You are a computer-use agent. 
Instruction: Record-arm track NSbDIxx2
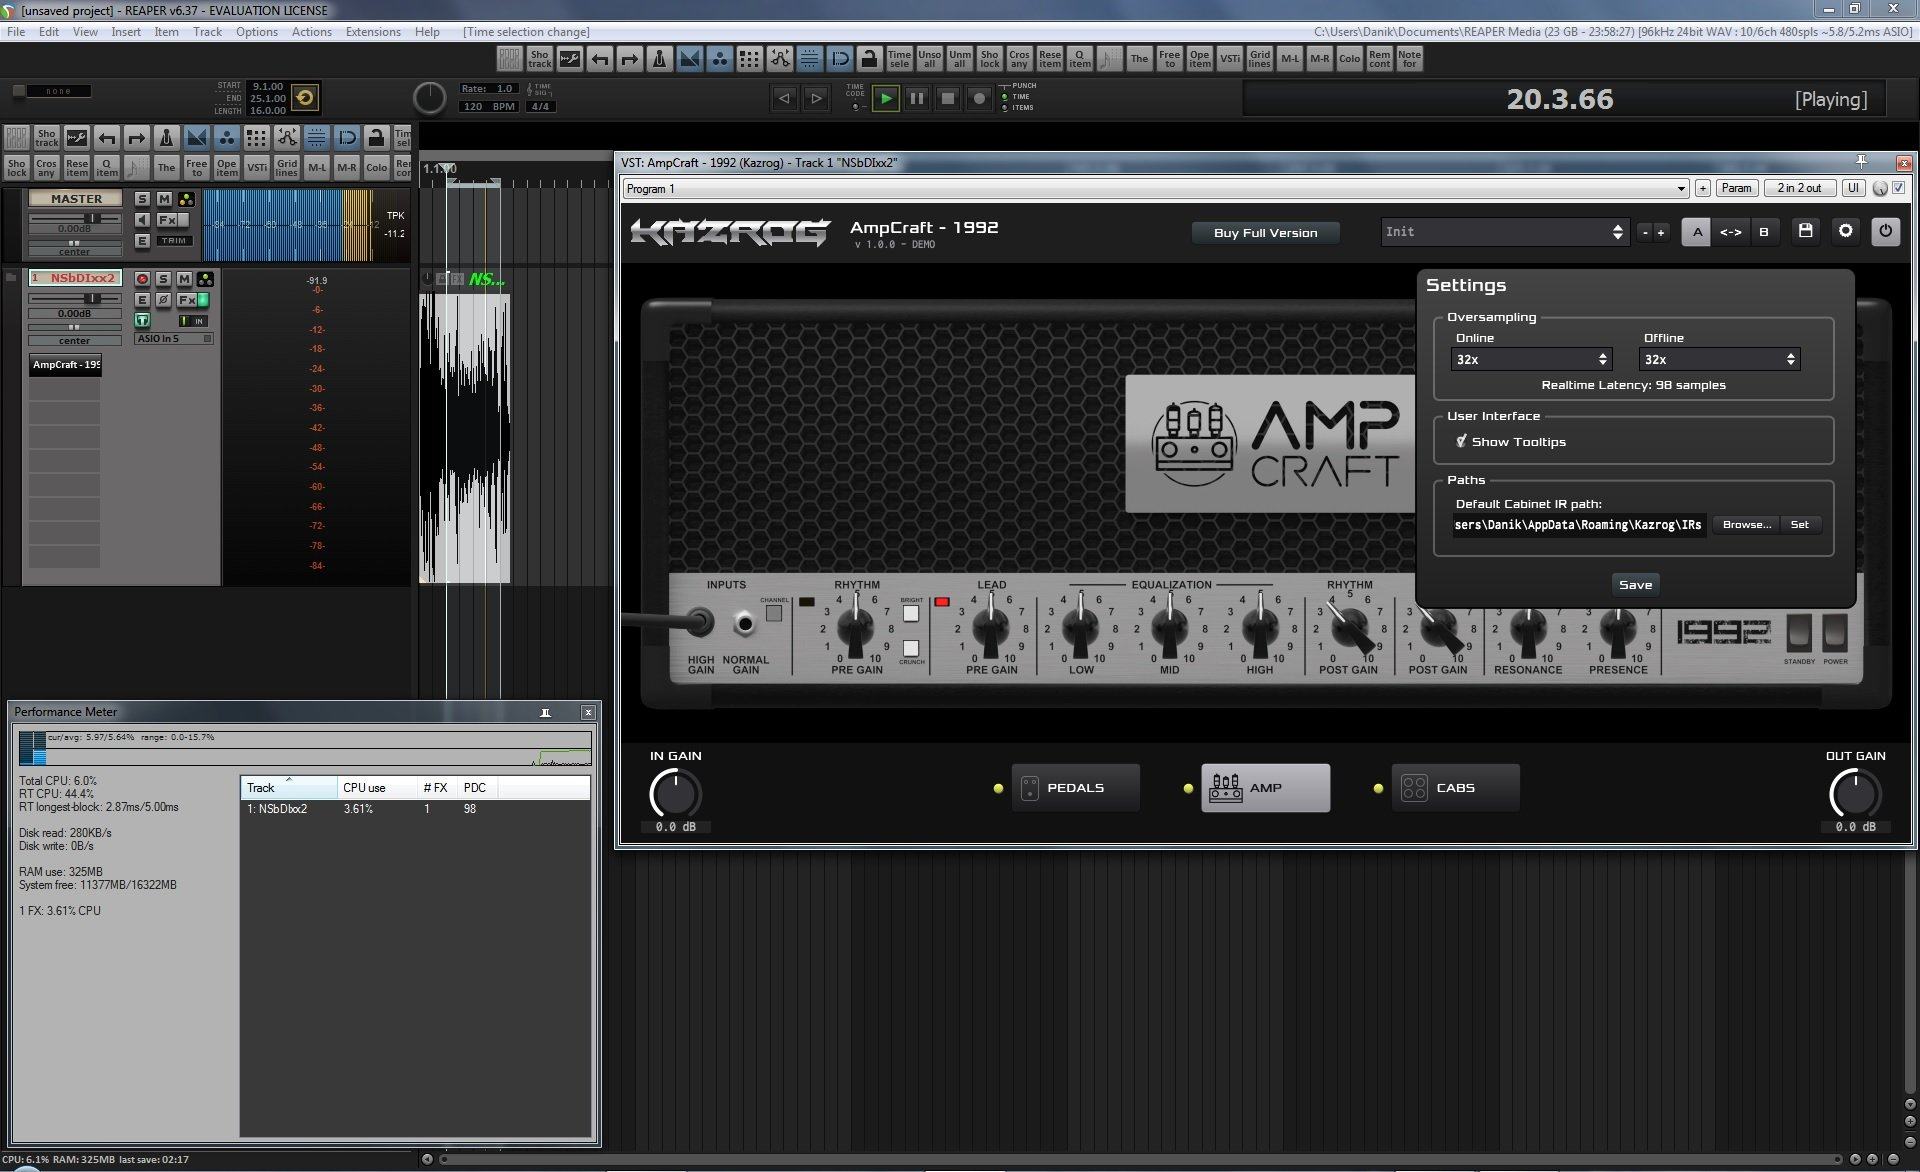tap(142, 279)
